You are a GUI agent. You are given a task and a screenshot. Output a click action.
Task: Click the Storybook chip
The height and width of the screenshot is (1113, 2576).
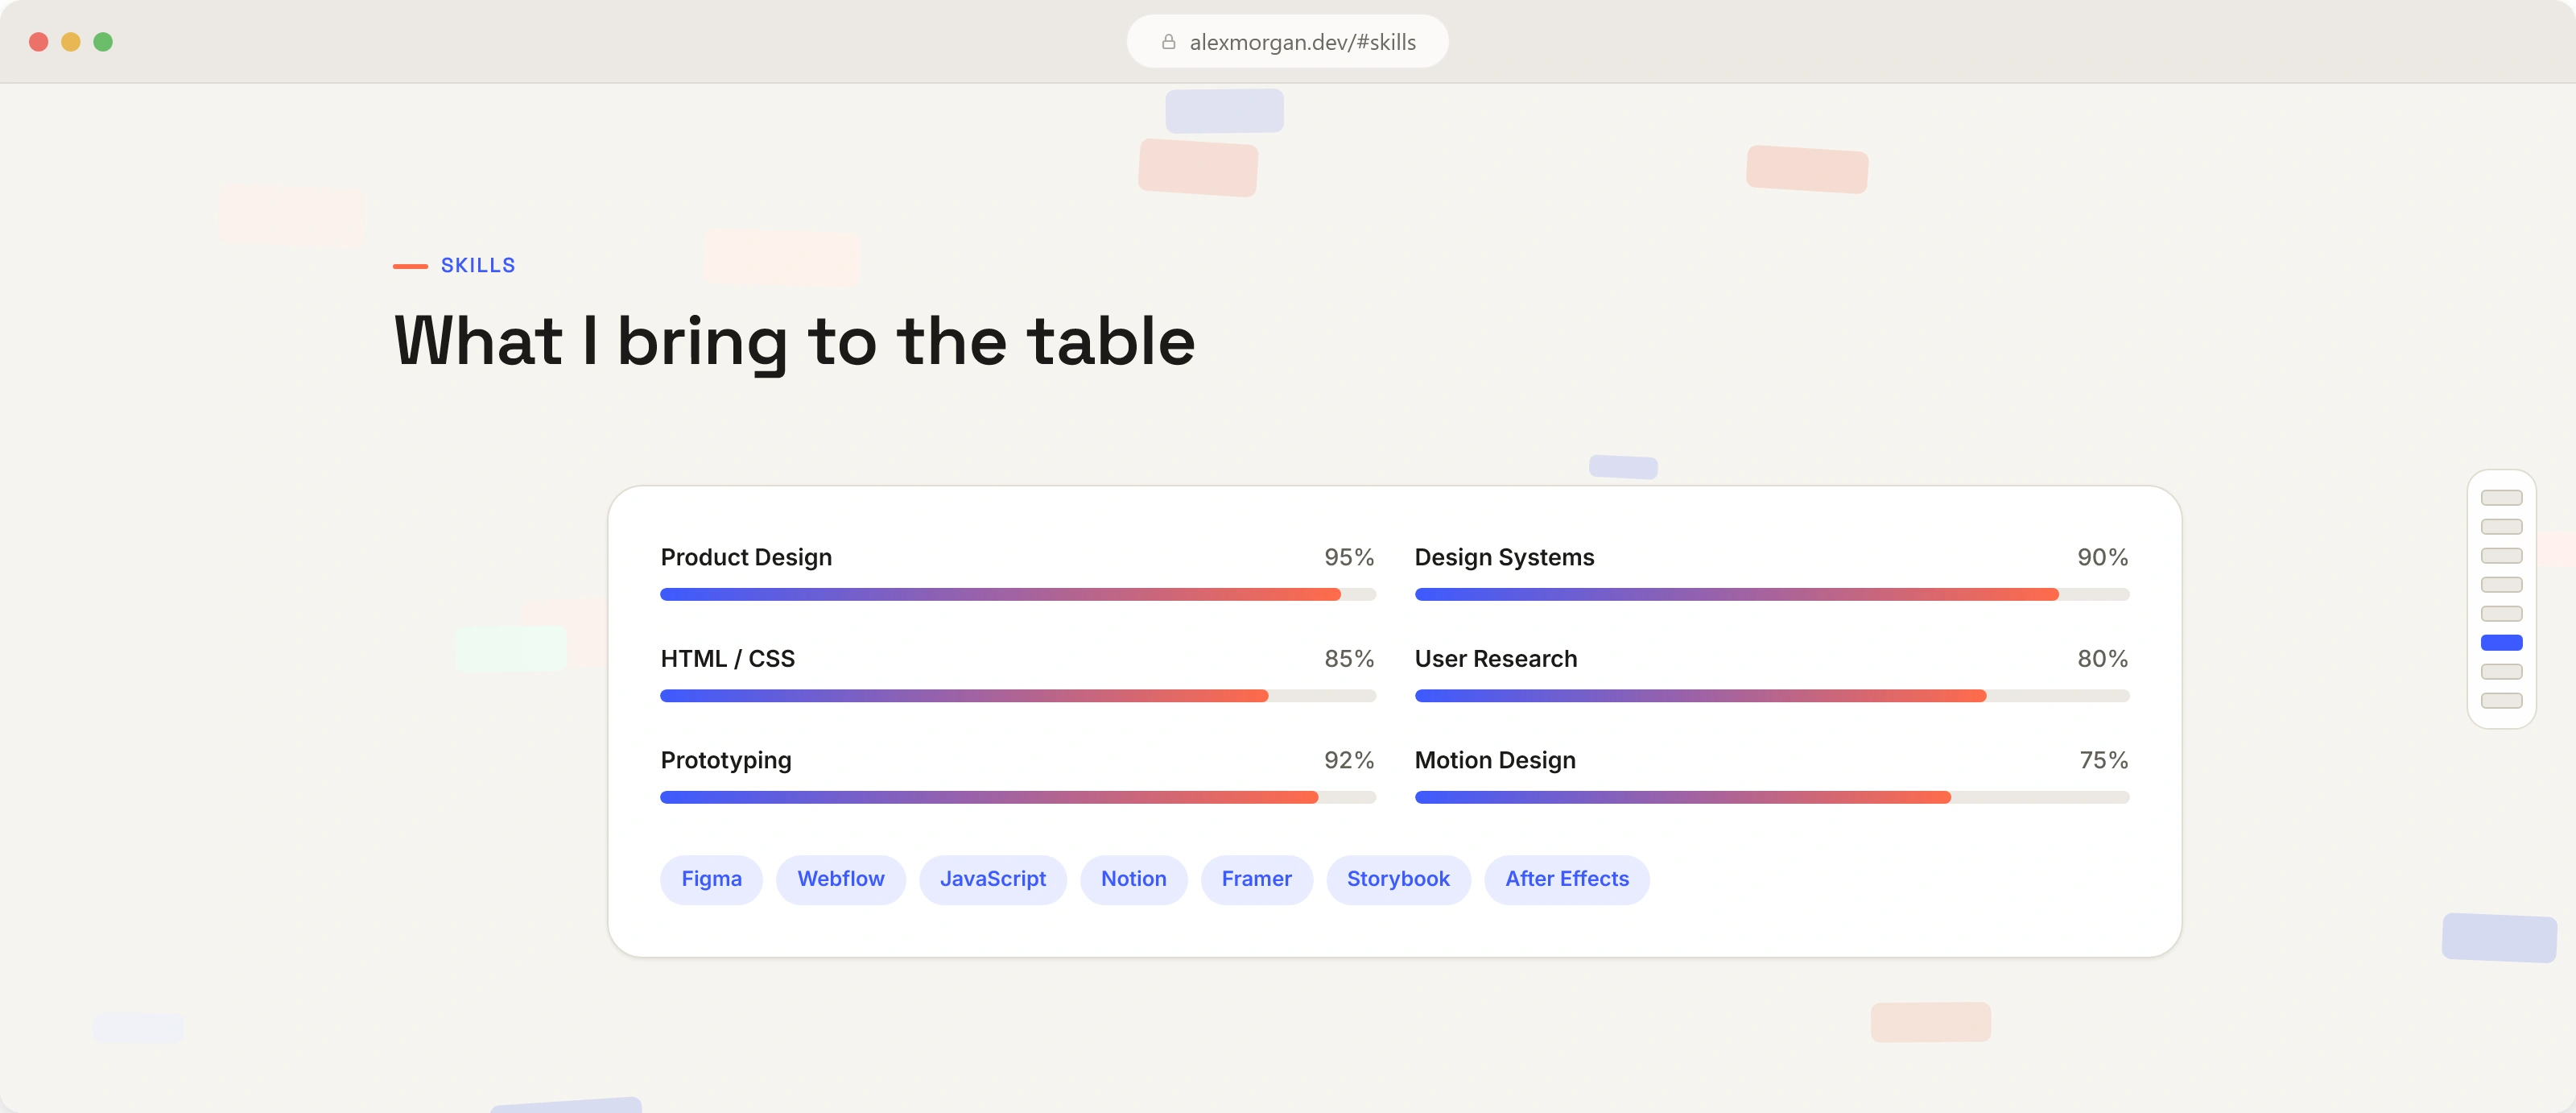click(1398, 879)
